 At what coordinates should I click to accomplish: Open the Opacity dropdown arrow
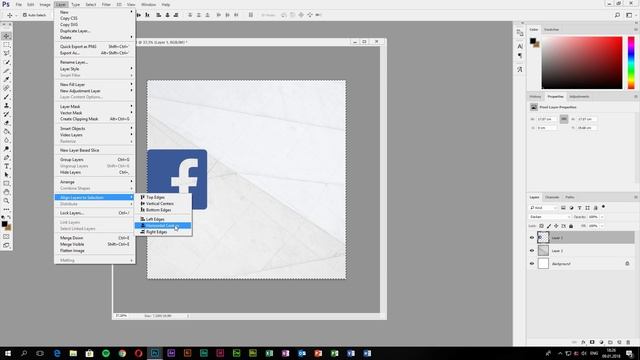coord(602,217)
